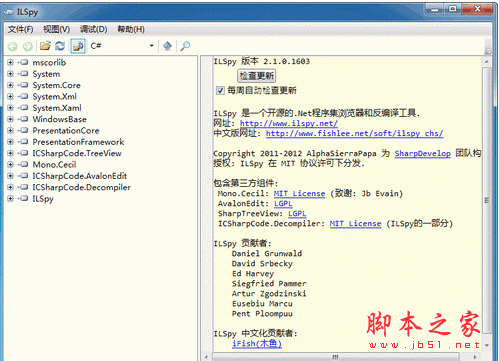Expand the PresentationFramework assembly node
This screenshot has width=499, height=361.
click(x=10, y=142)
